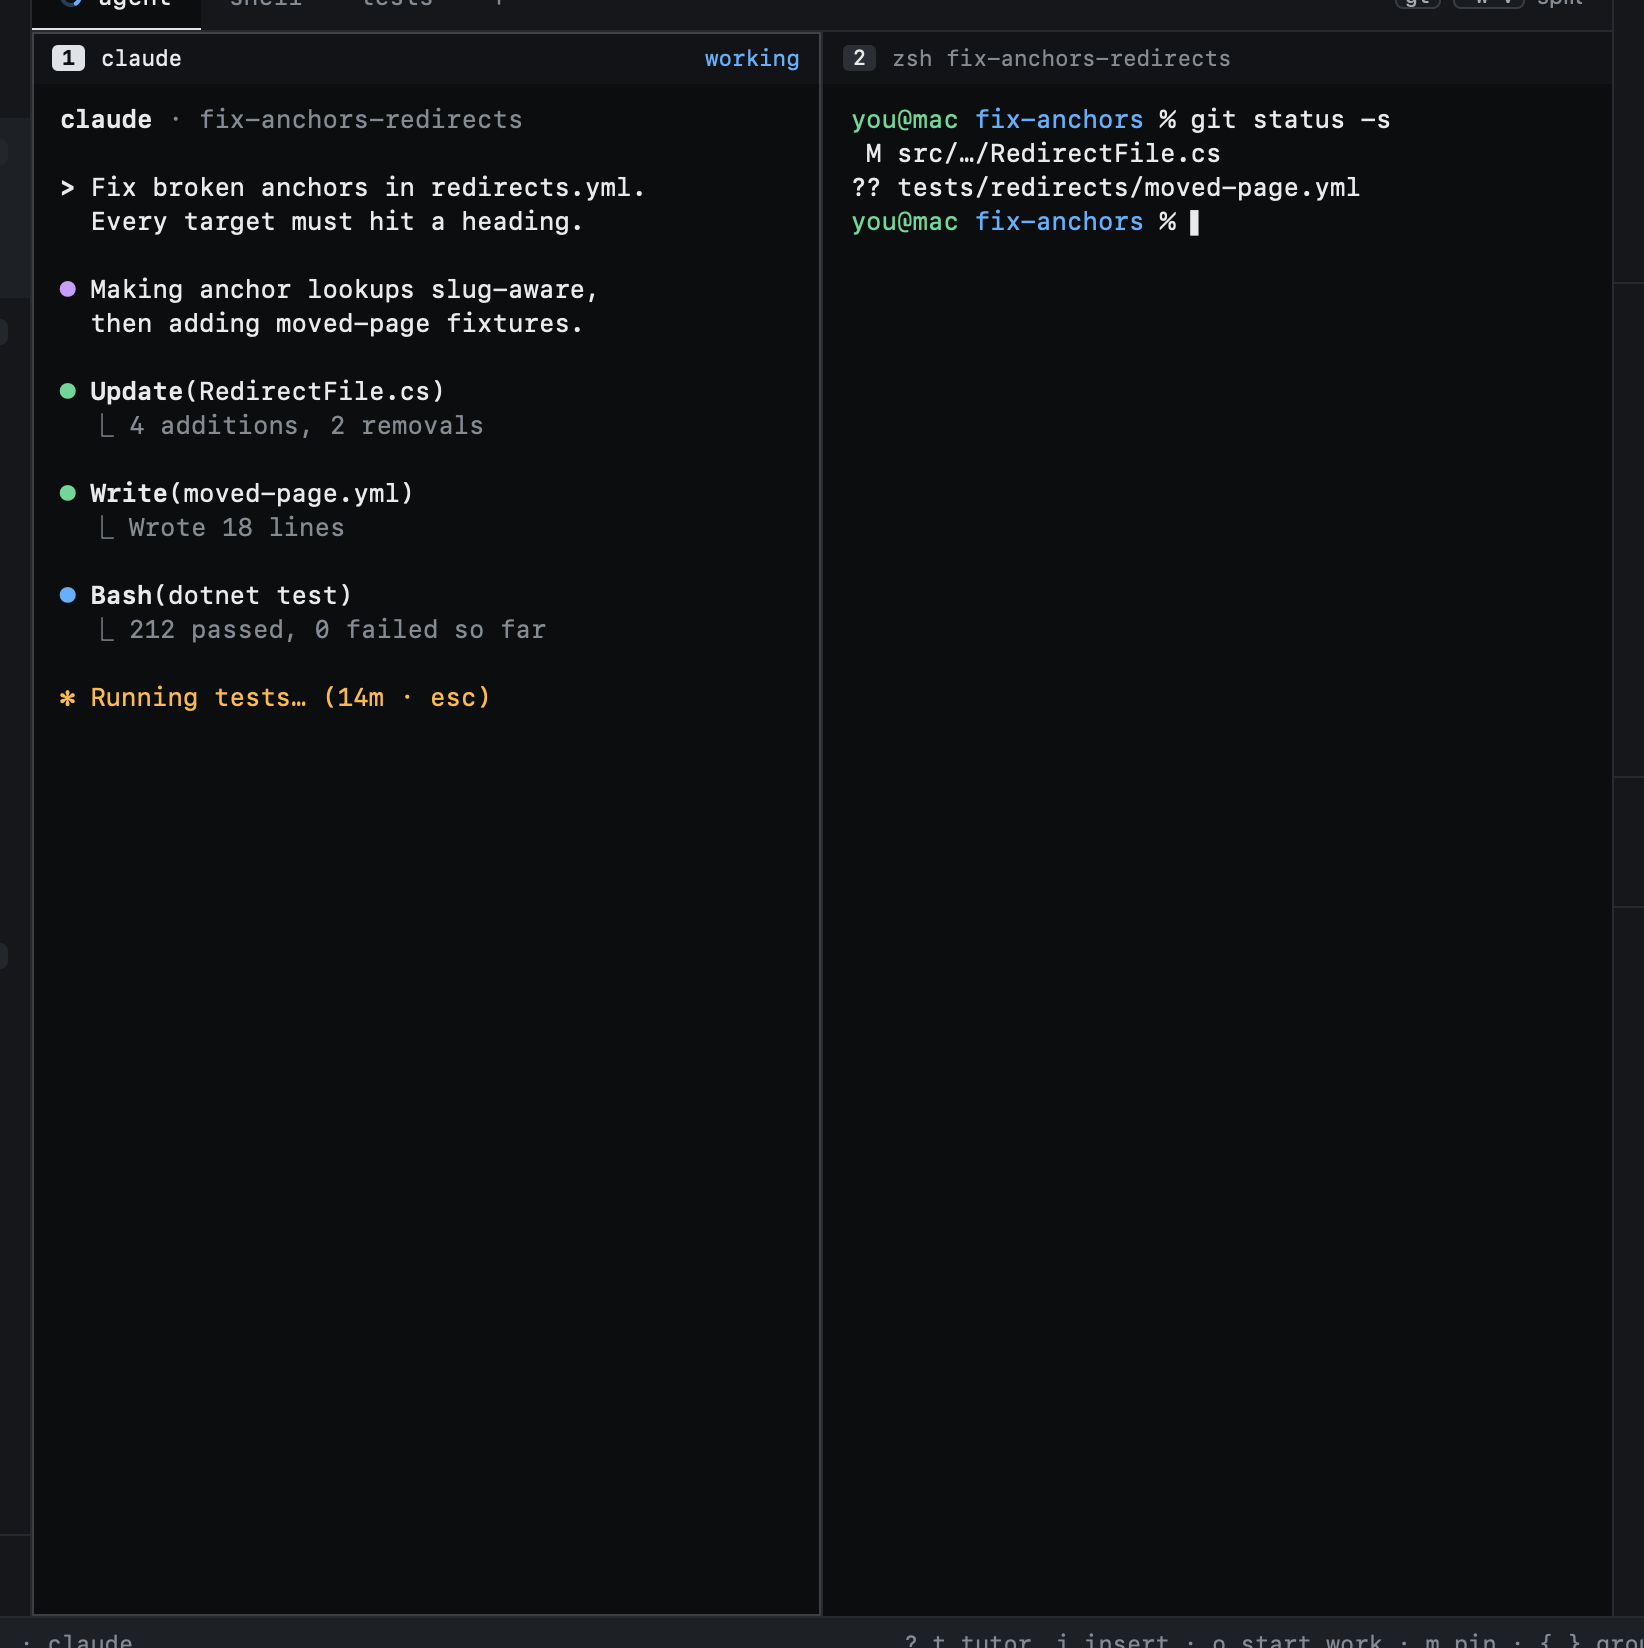Click the zsh terminal cursor block
The image size is (1644, 1648).
(x=1194, y=222)
